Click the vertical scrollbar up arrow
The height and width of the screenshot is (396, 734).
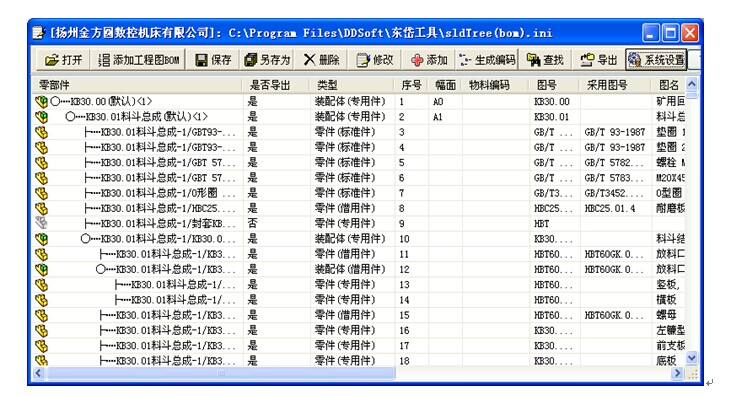click(691, 84)
